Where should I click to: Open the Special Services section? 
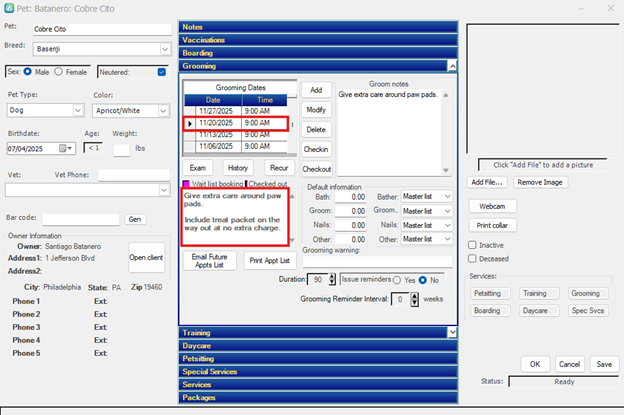tap(318, 371)
